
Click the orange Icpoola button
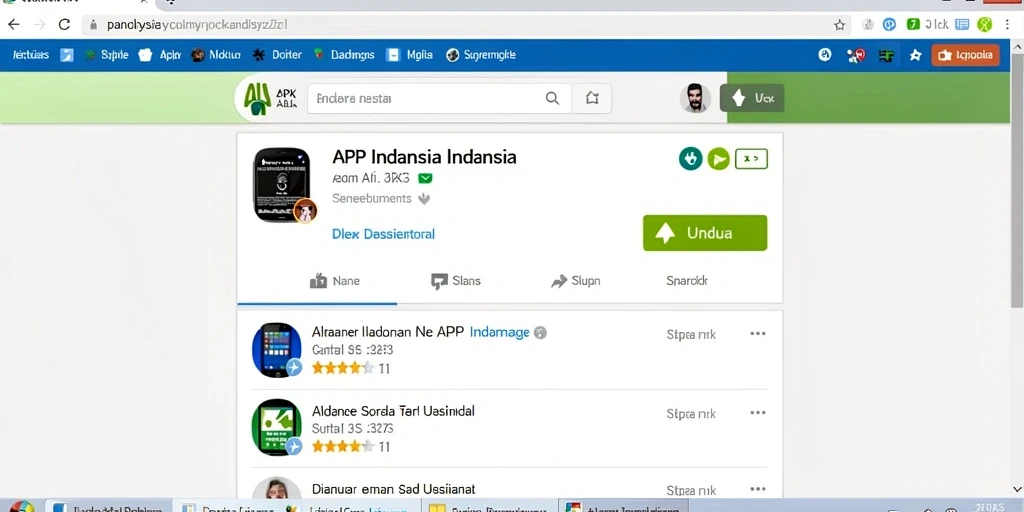[x=965, y=56]
